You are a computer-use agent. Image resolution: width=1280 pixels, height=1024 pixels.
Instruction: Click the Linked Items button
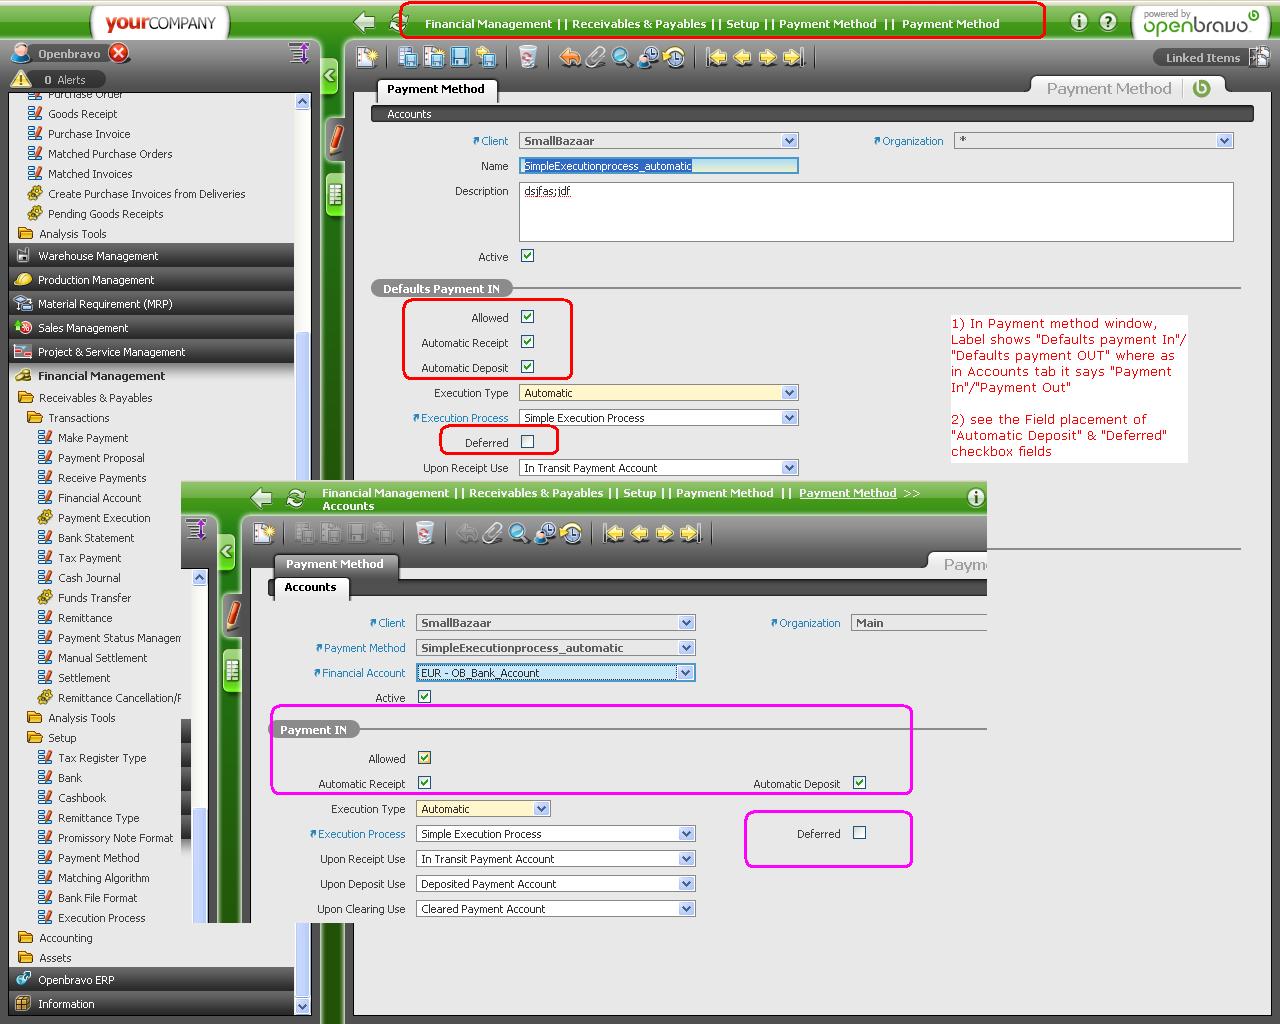click(1202, 57)
